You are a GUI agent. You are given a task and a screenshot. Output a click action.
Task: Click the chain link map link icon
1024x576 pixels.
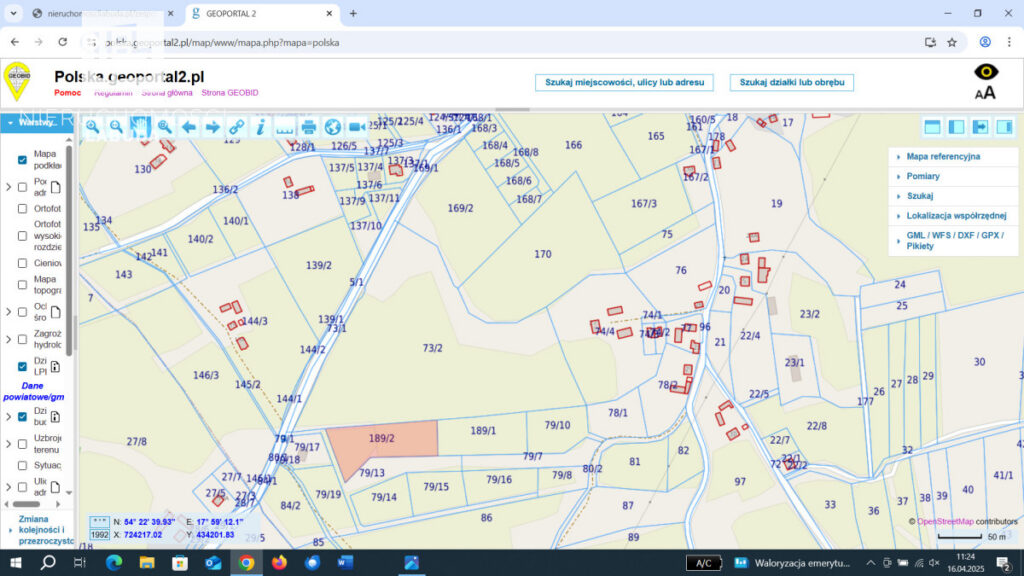237,127
